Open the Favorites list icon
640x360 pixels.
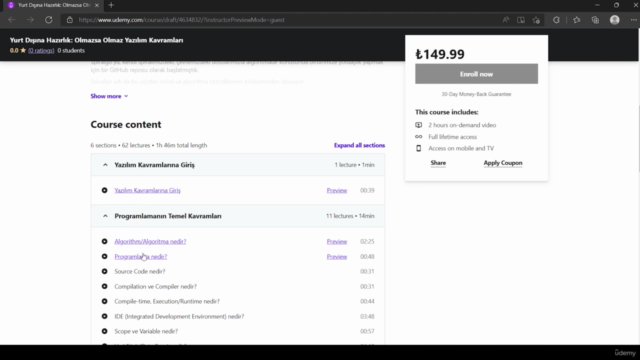[576, 20]
